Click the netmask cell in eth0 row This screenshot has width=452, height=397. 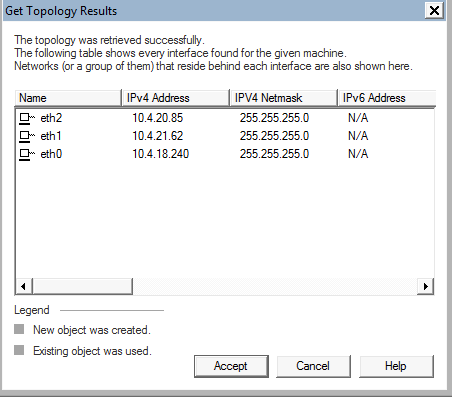point(274,154)
